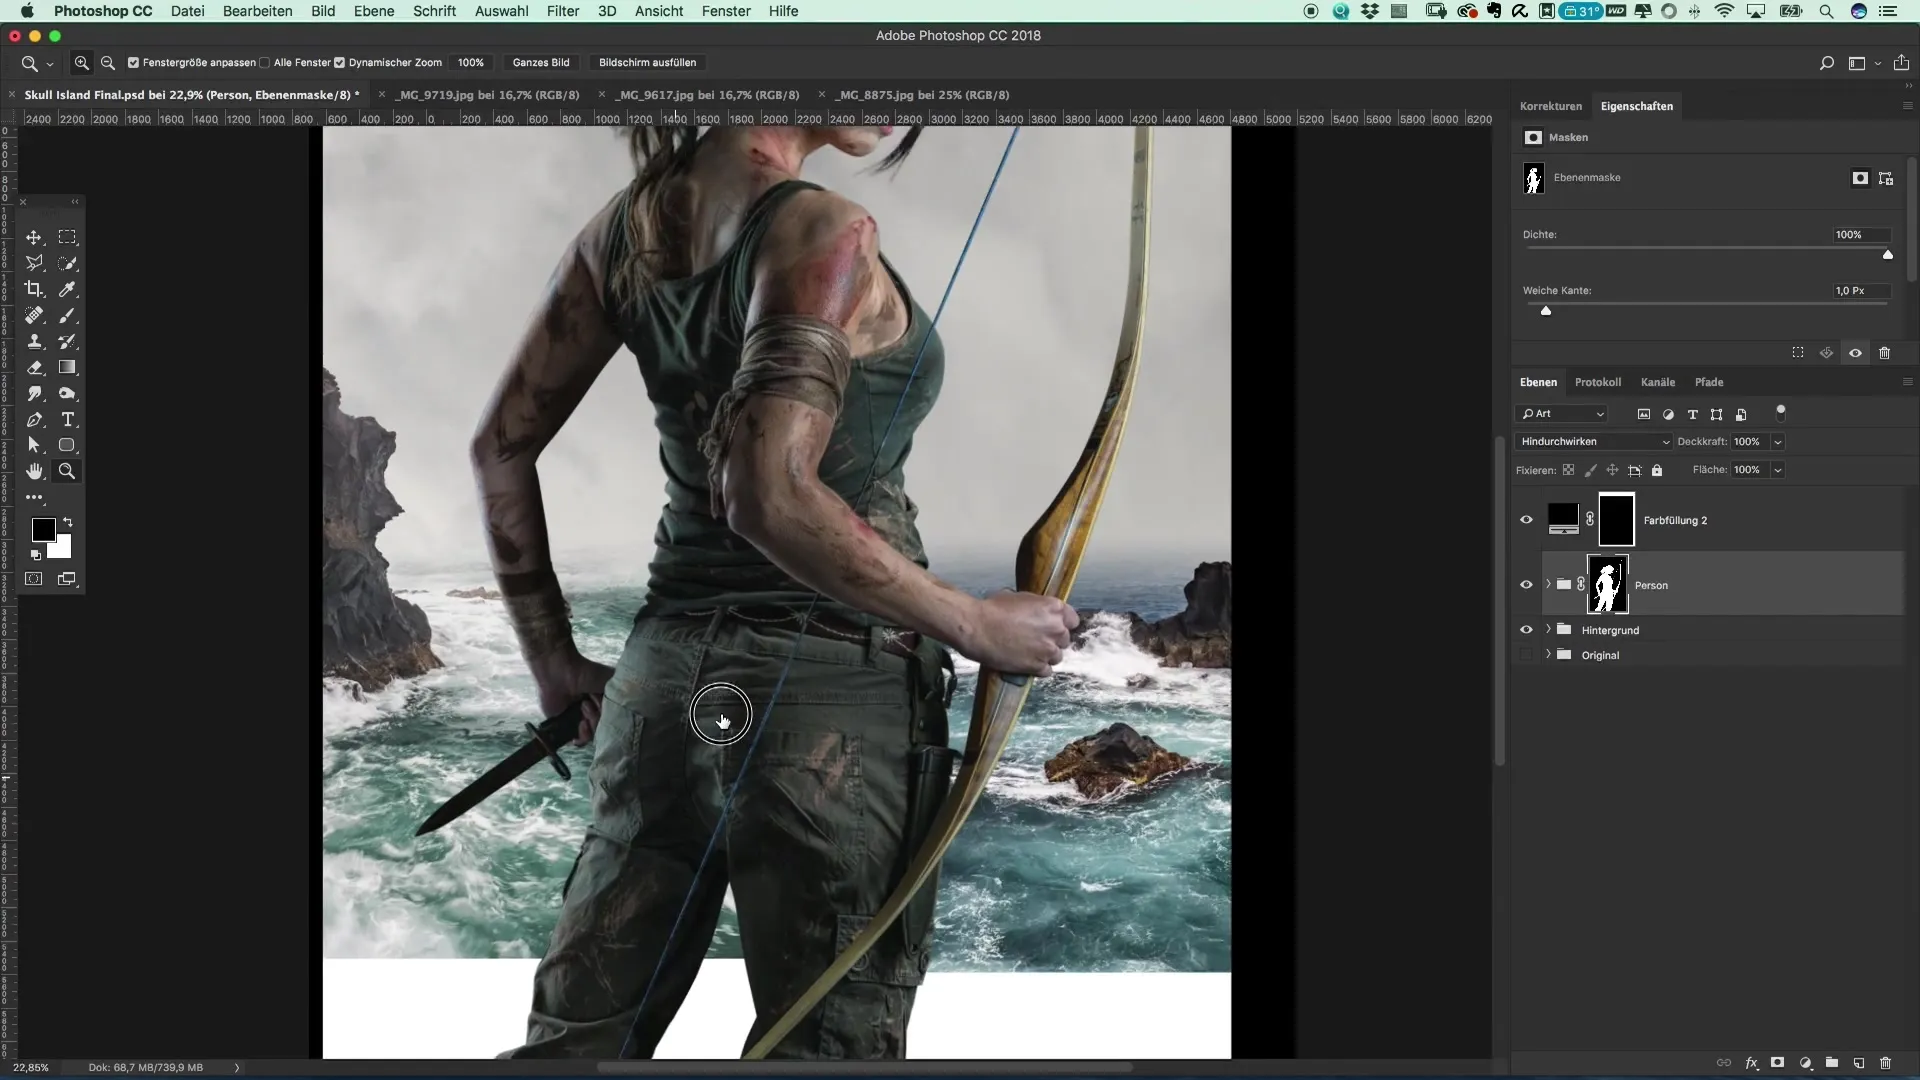Select the Polygonal Lasso tool

coord(34,263)
